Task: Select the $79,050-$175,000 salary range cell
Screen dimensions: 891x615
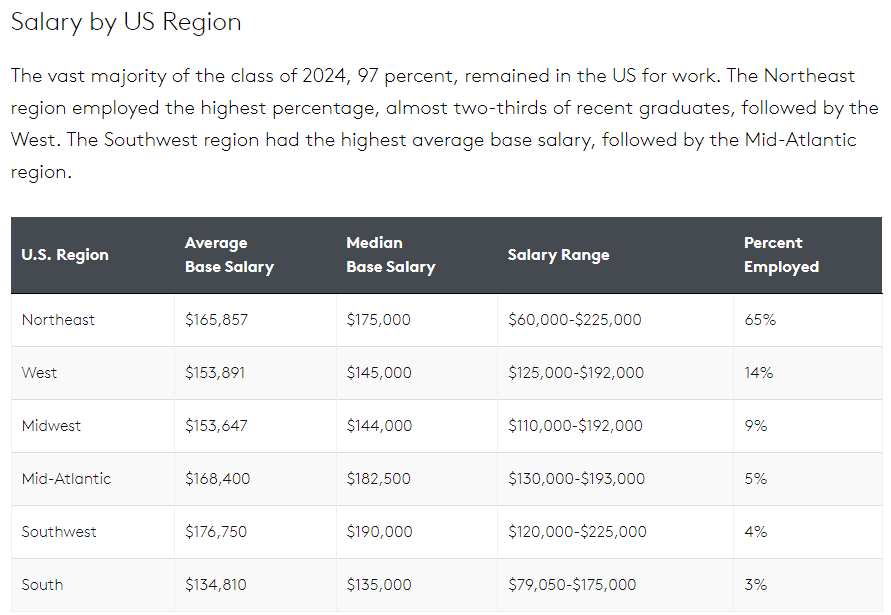Action: [571, 585]
